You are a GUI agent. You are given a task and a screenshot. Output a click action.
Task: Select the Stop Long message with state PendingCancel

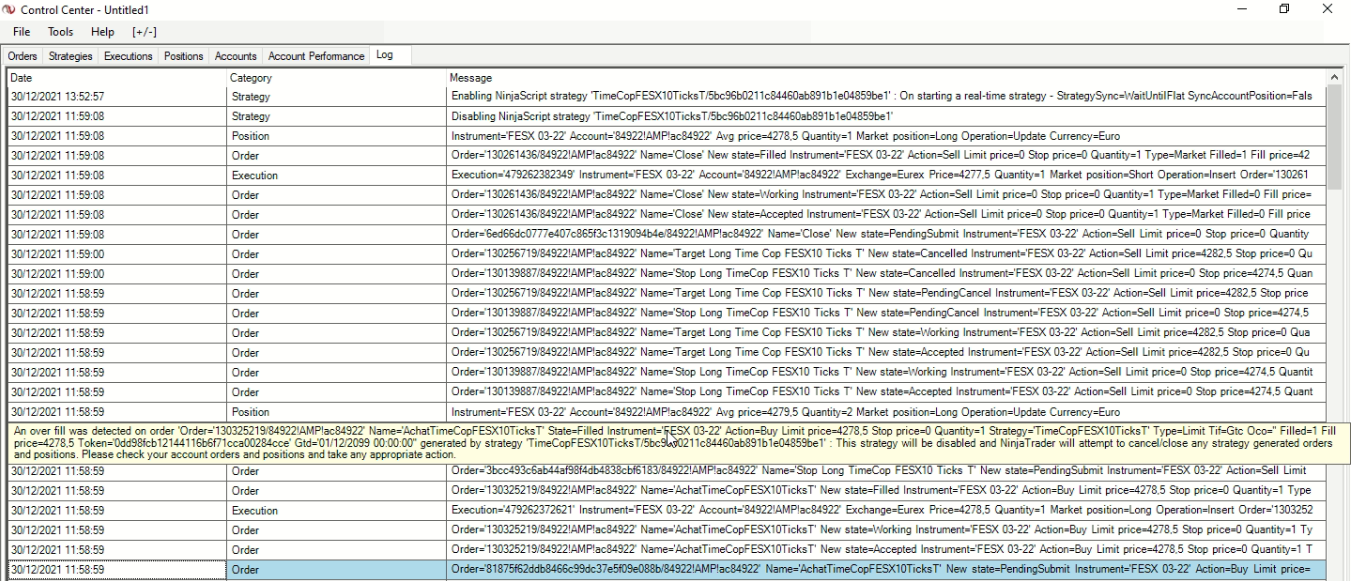(x=887, y=312)
